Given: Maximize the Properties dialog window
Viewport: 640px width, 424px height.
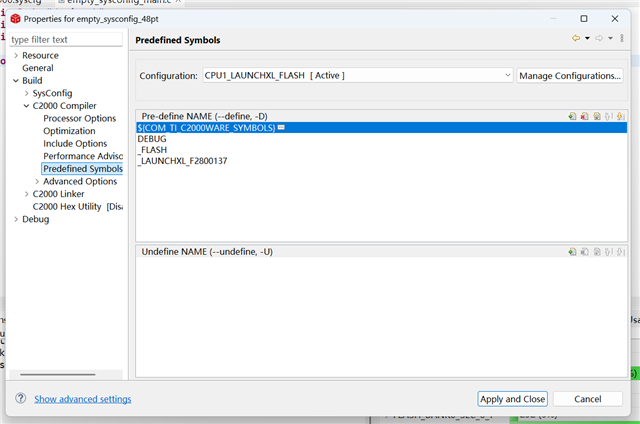Looking at the screenshot, I should (x=584, y=19).
